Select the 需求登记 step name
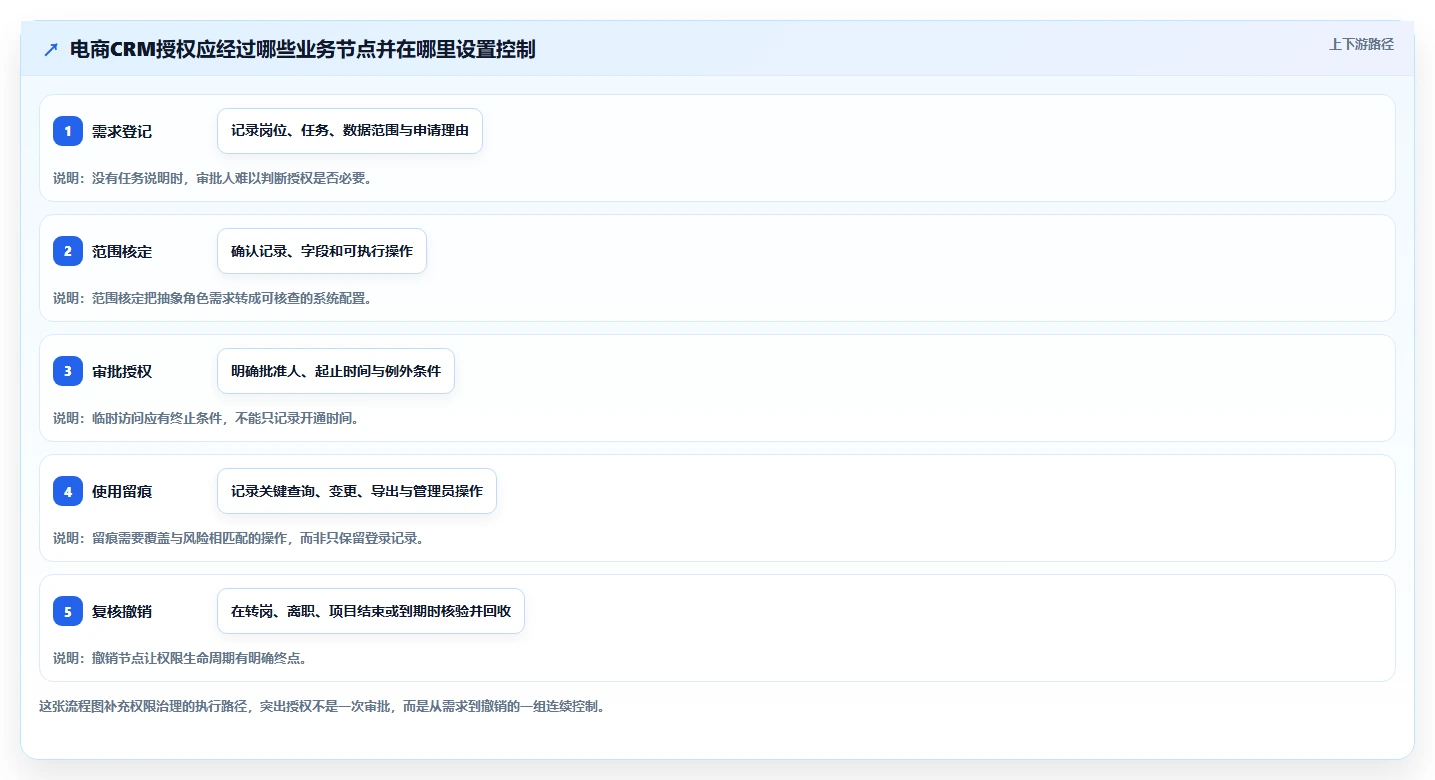Image resolution: width=1435 pixels, height=780 pixels. point(122,131)
